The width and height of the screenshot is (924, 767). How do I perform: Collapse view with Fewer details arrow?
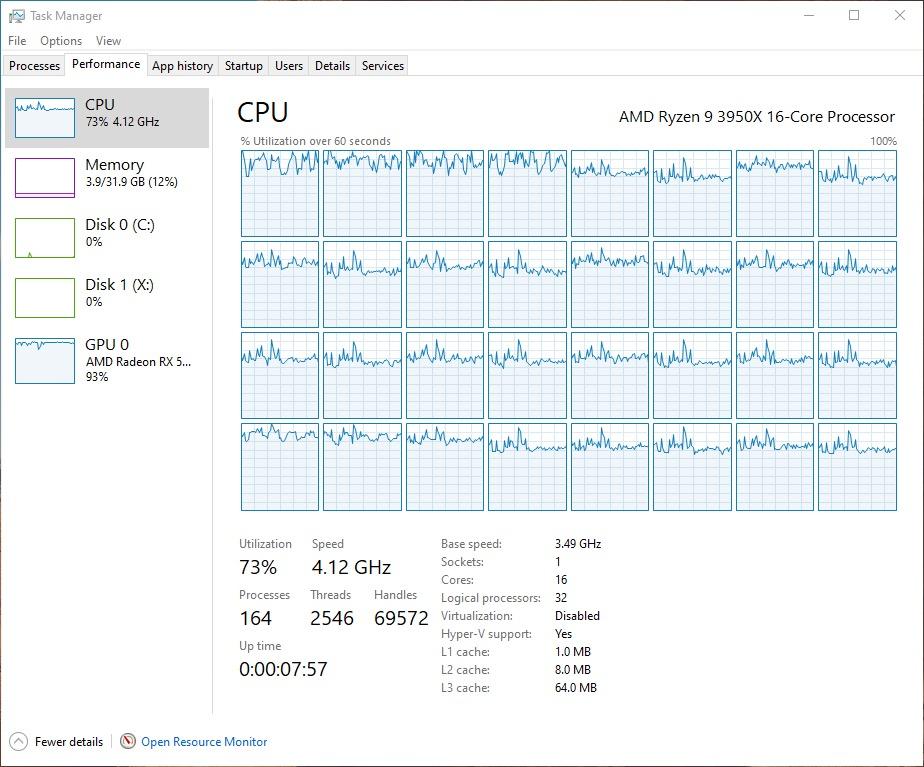click(x=18, y=742)
